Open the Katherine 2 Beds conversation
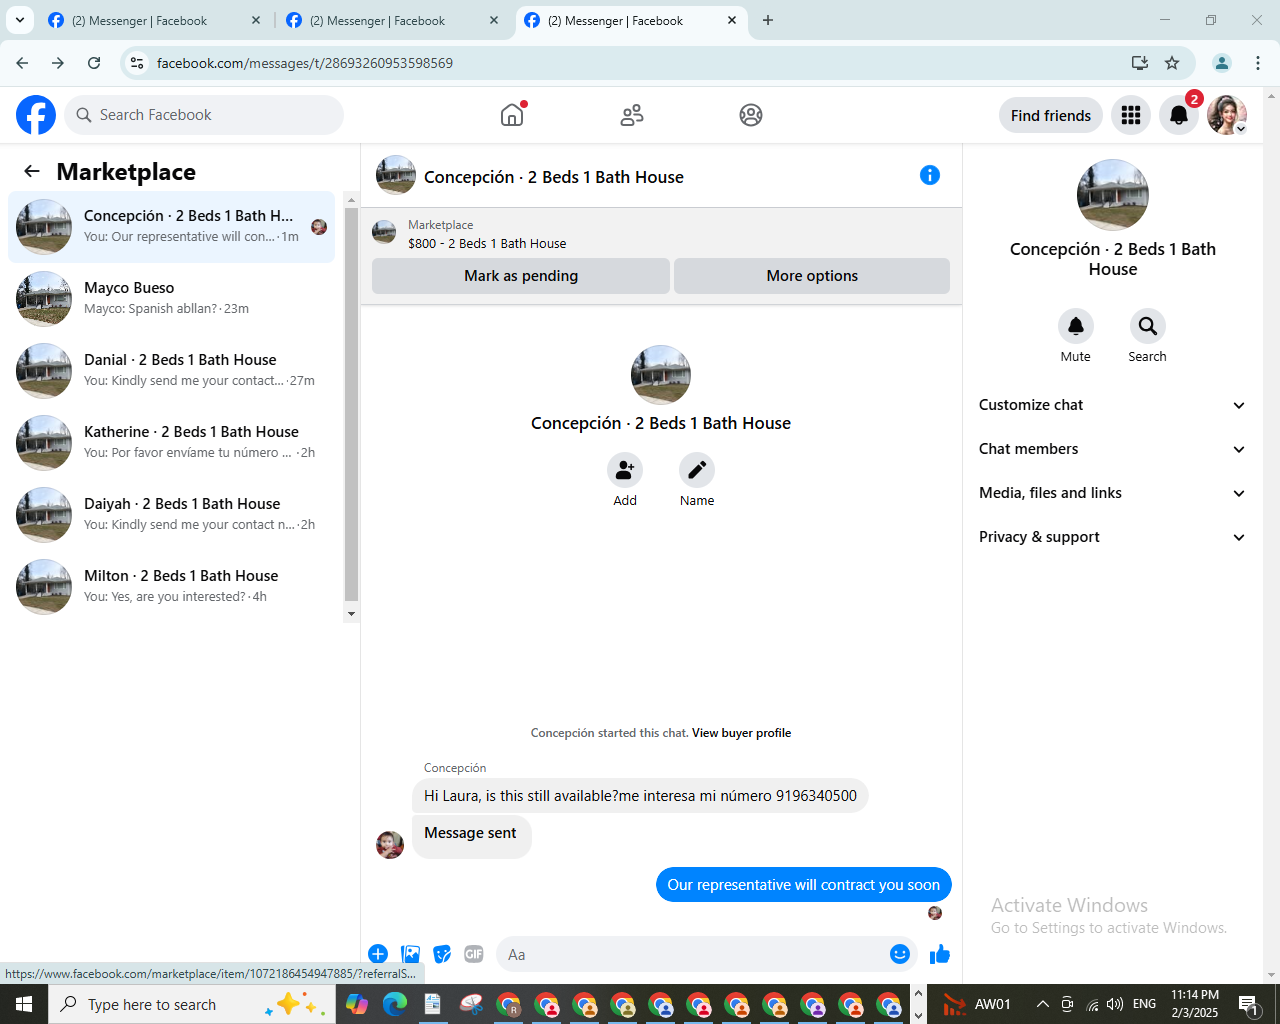 pyautogui.click(x=171, y=443)
